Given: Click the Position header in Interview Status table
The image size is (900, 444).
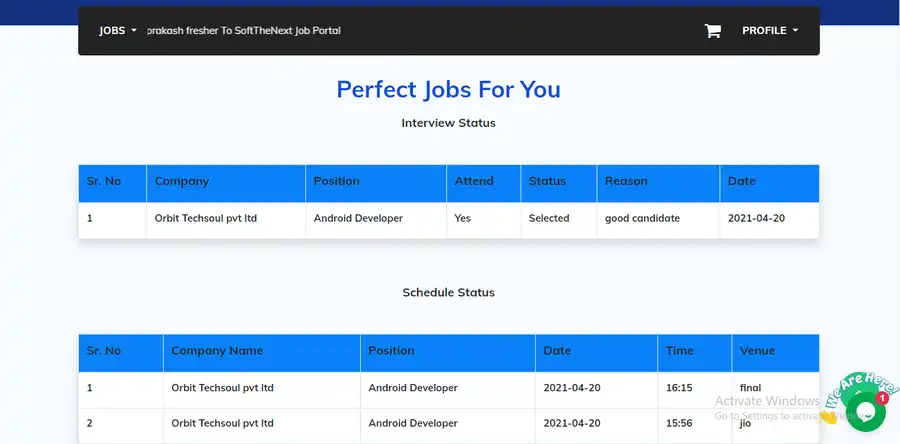Looking at the screenshot, I should pos(336,181).
